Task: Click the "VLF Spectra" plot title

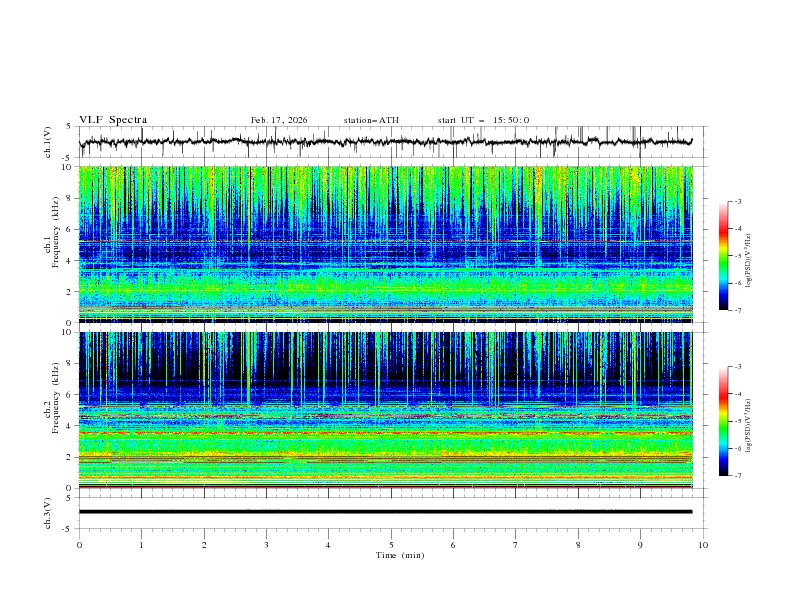Action: pos(113,120)
